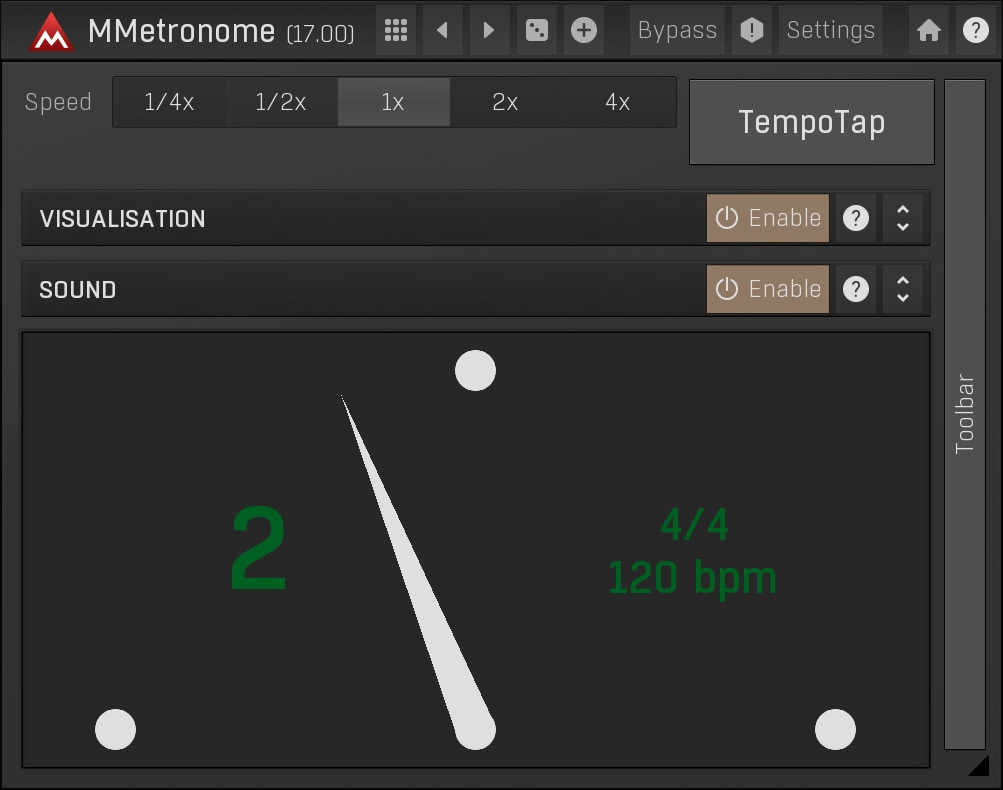Click the home icon
The height and width of the screenshot is (790, 1003).
click(929, 30)
